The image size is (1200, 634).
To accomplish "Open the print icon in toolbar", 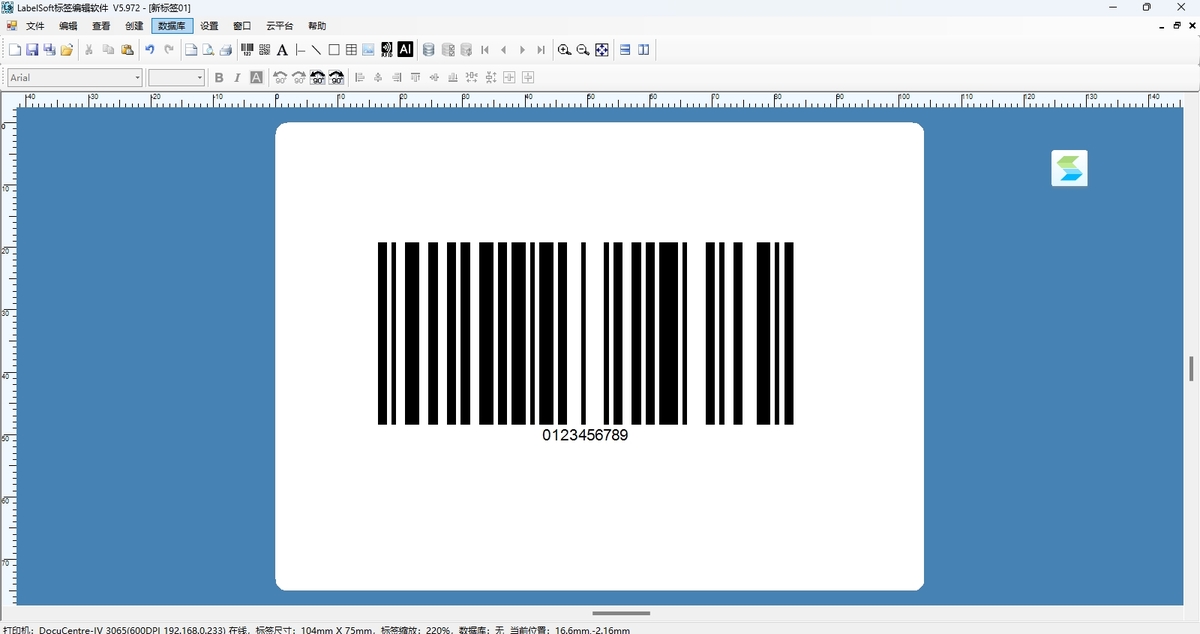I will 226,50.
